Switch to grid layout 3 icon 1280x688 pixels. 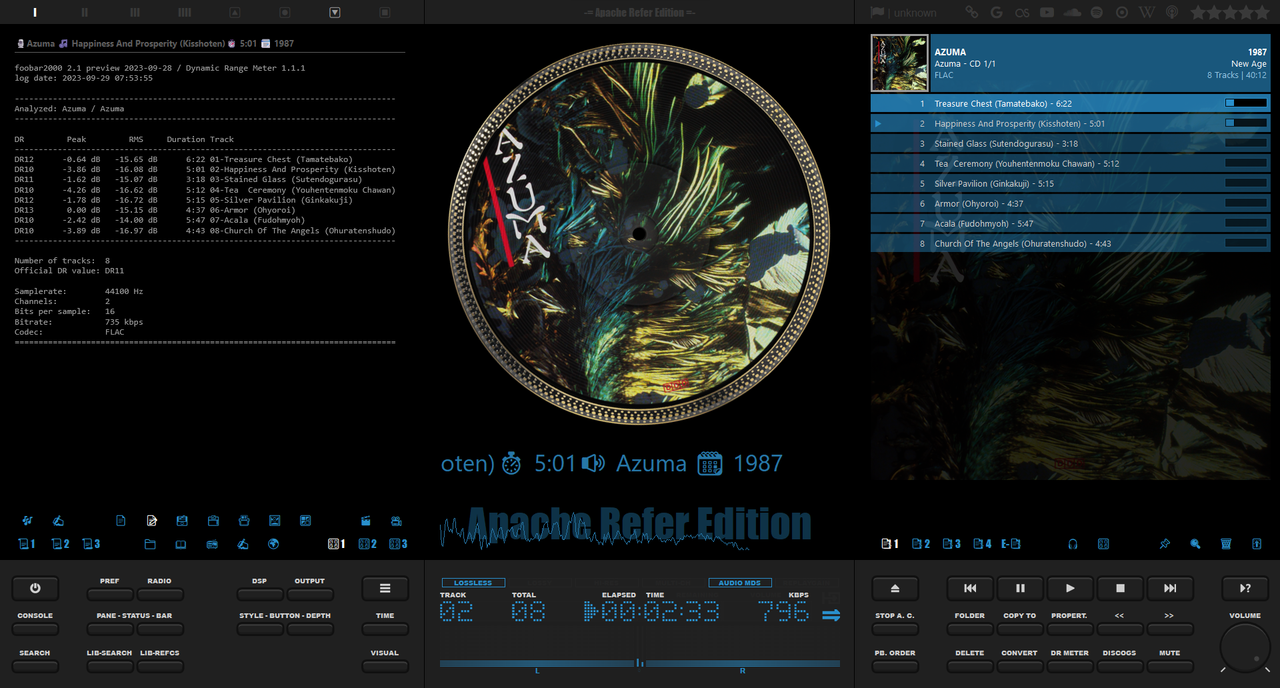point(398,544)
